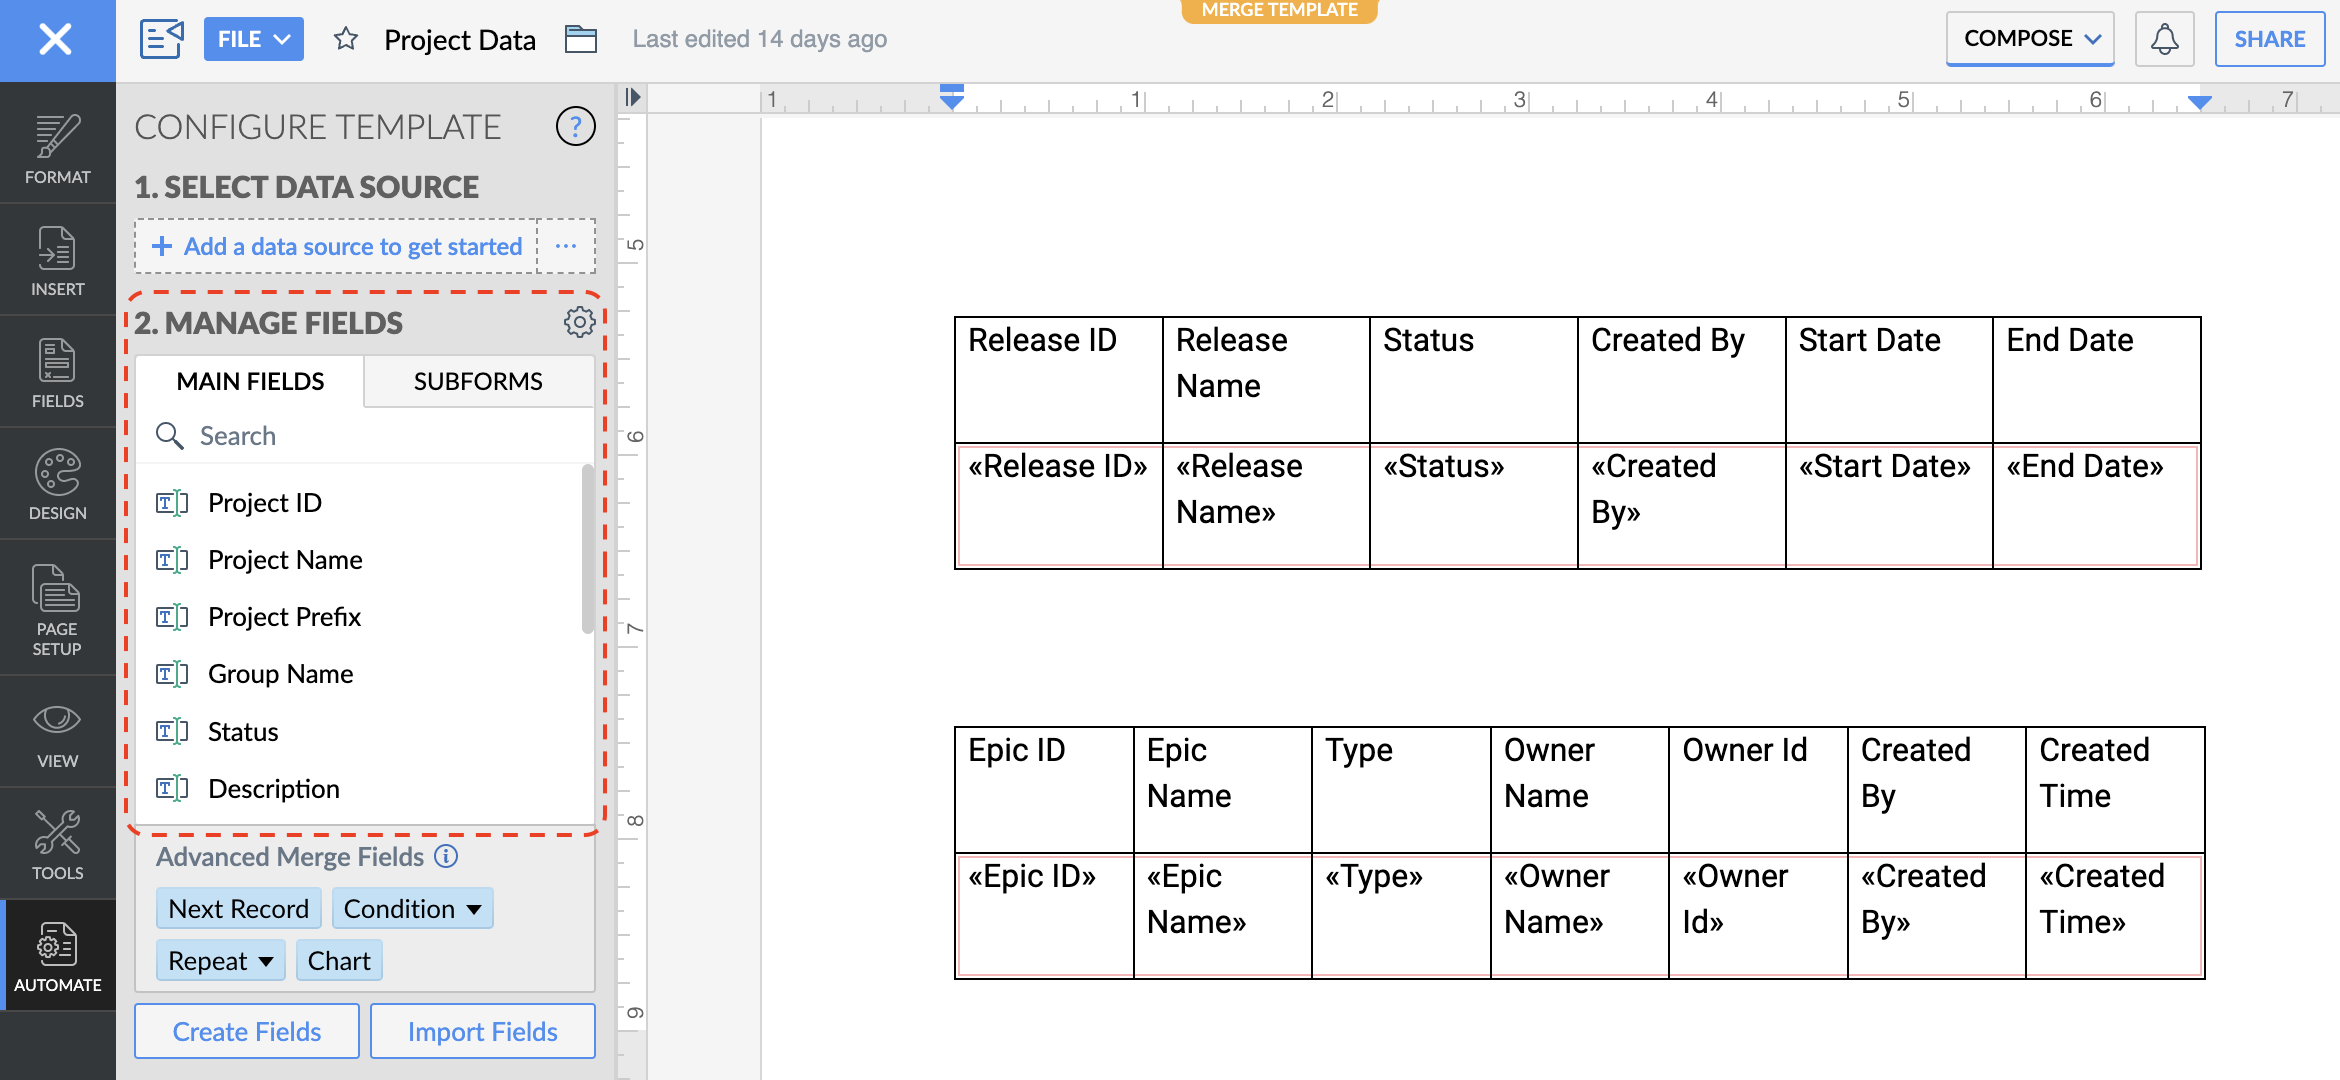Open the Insert sidebar panel
Image resolution: width=2340 pixels, height=1080 pixels.
(x=57, y=260)
